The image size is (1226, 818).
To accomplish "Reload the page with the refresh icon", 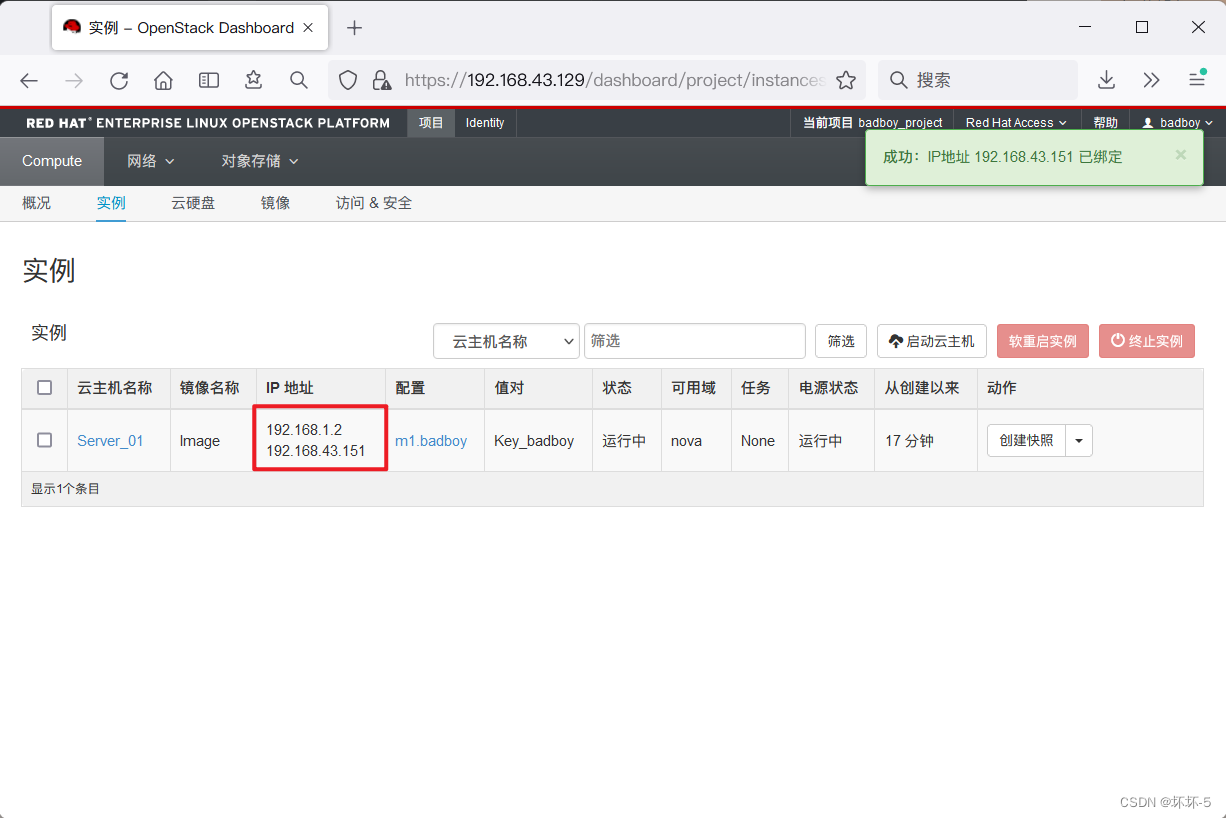I will [119, 81].
